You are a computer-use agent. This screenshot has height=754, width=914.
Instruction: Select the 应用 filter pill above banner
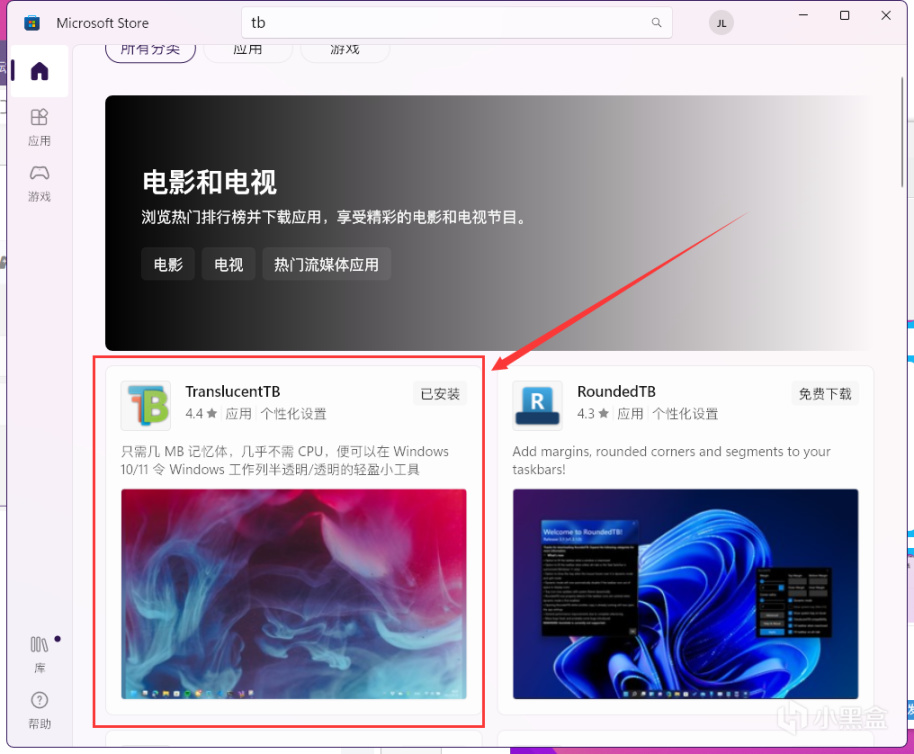pyautogui.click(x=248, y=50)
